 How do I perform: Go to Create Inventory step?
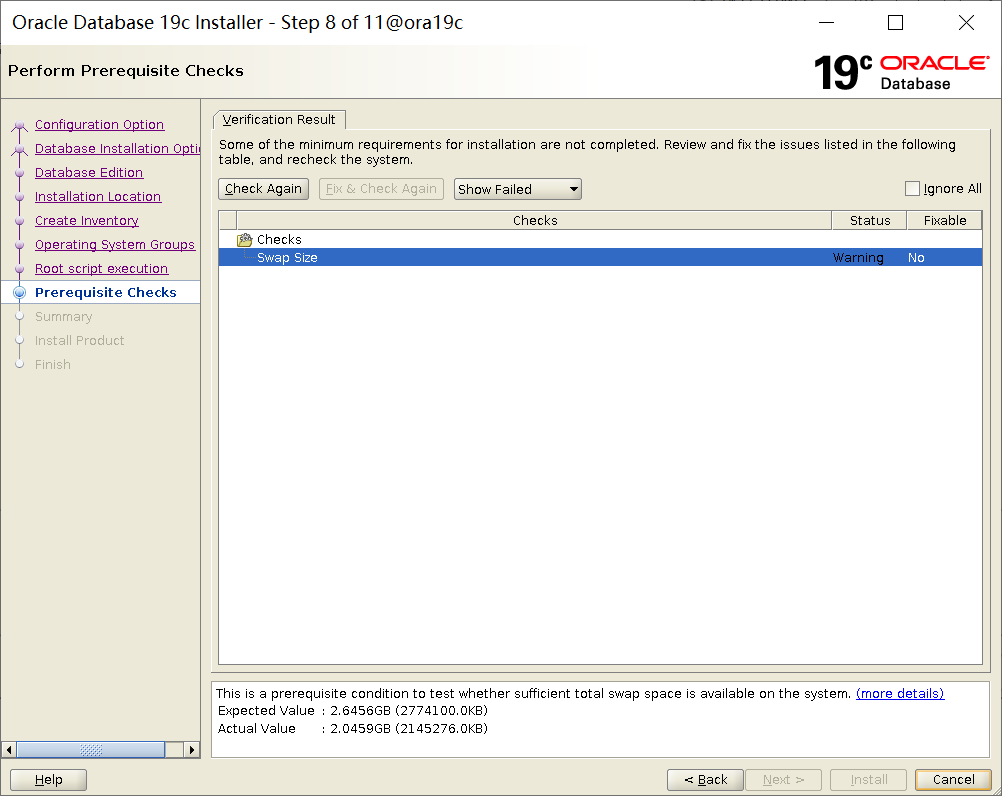click(x=87, y=220)
